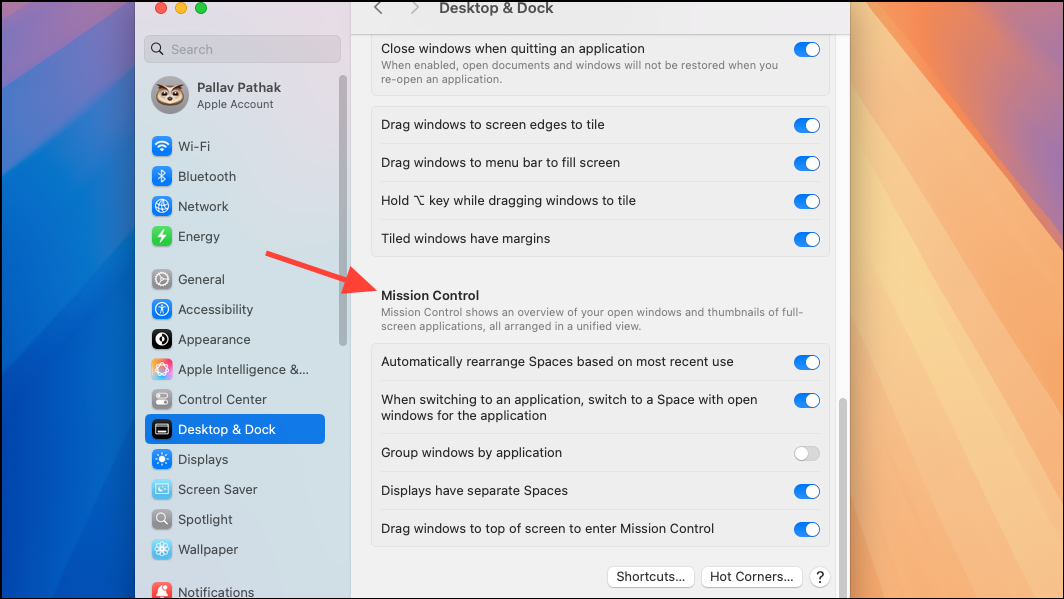Open the Network globe icon
Viewport: 1064px width, 599px height.
[162, 206]
